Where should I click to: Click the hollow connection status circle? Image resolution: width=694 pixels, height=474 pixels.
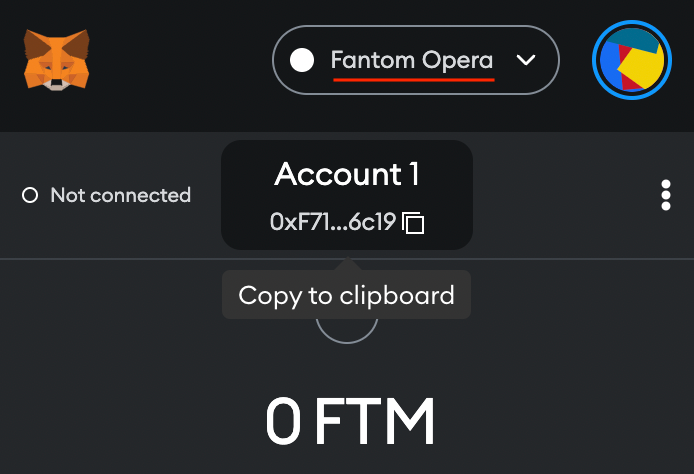tap(30, 195)
